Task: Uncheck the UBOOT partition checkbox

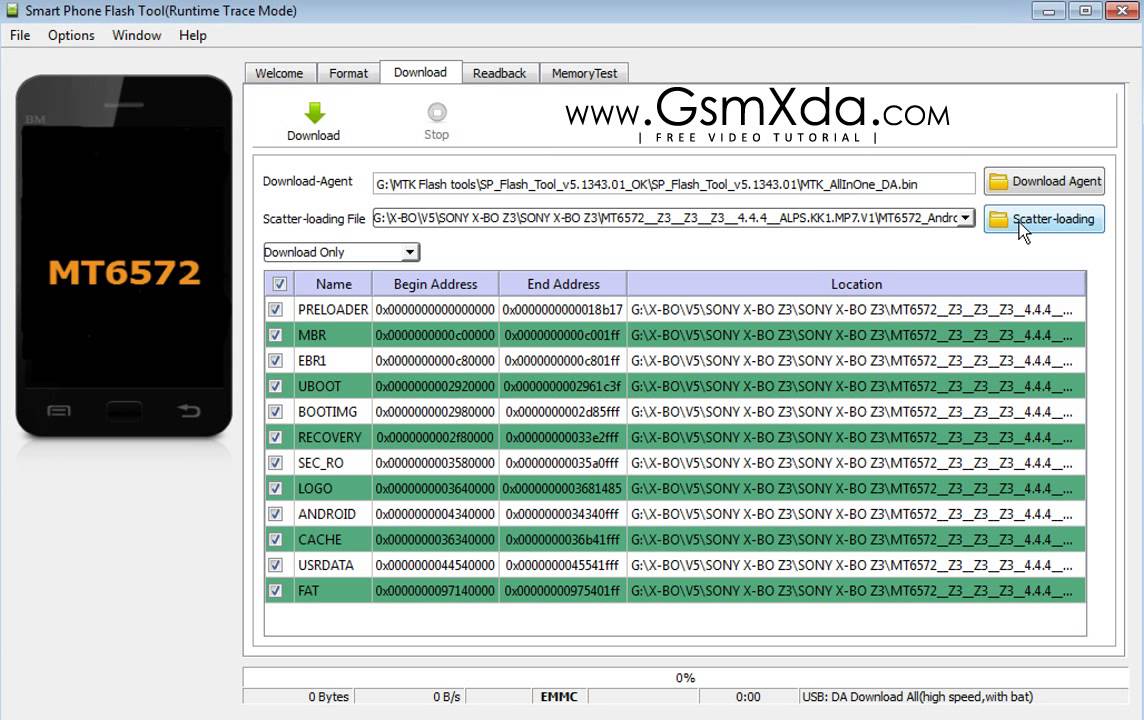Action: point(275,386)
